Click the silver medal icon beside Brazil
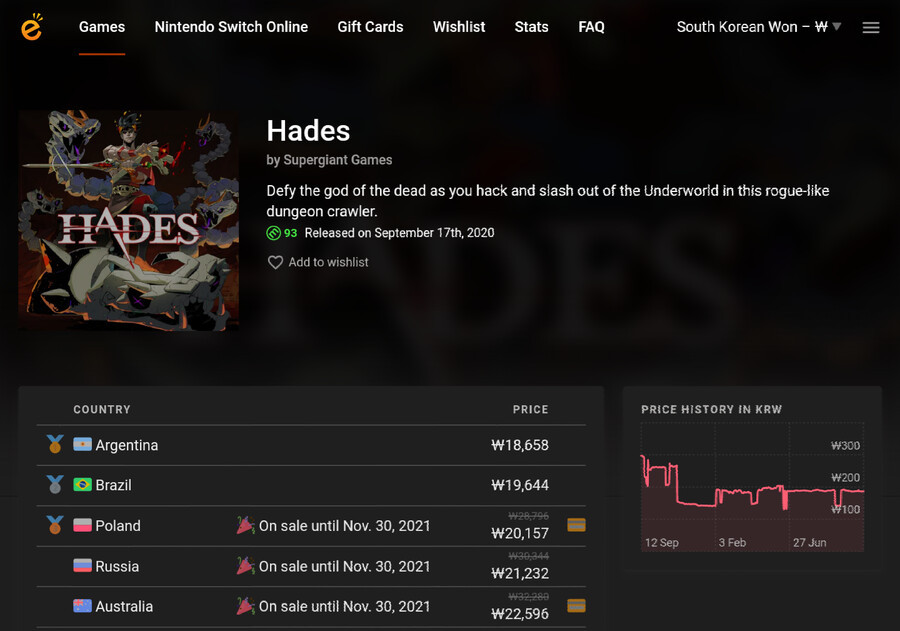The image size is (900, 631). 55,485
